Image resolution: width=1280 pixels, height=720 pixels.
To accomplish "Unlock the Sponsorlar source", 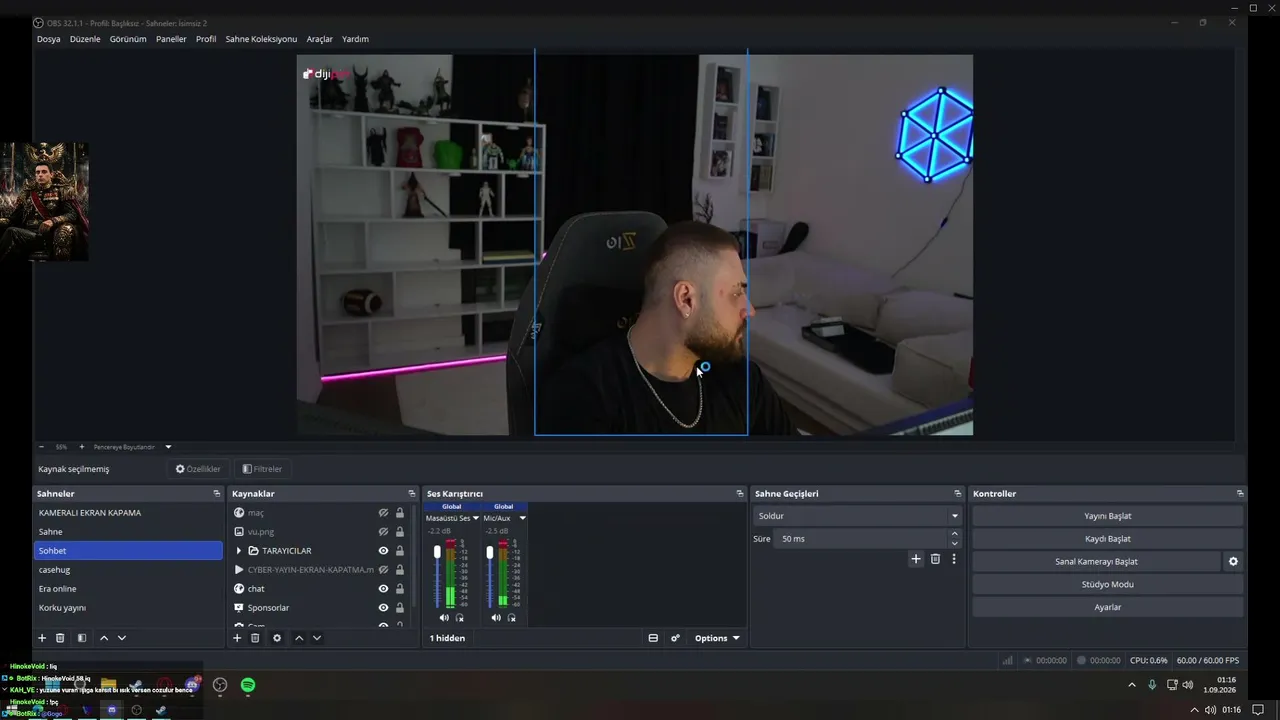I will coord(400,608).
